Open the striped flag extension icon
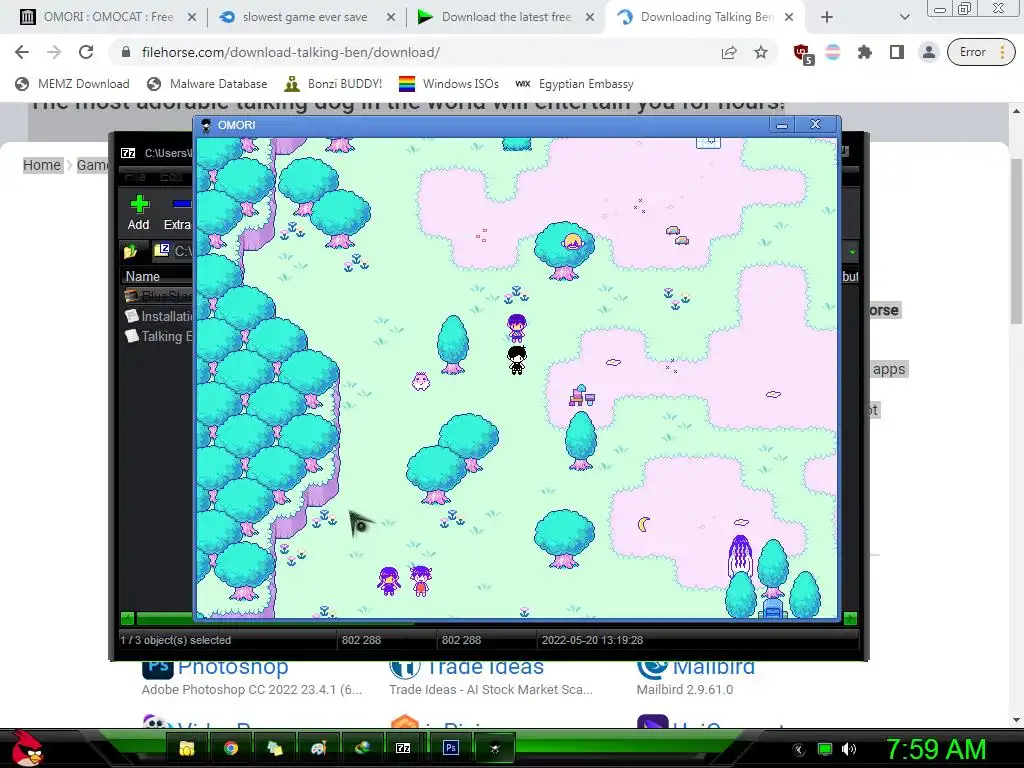The width and height of the screenshot is (1024, 768). click(833, 52)
